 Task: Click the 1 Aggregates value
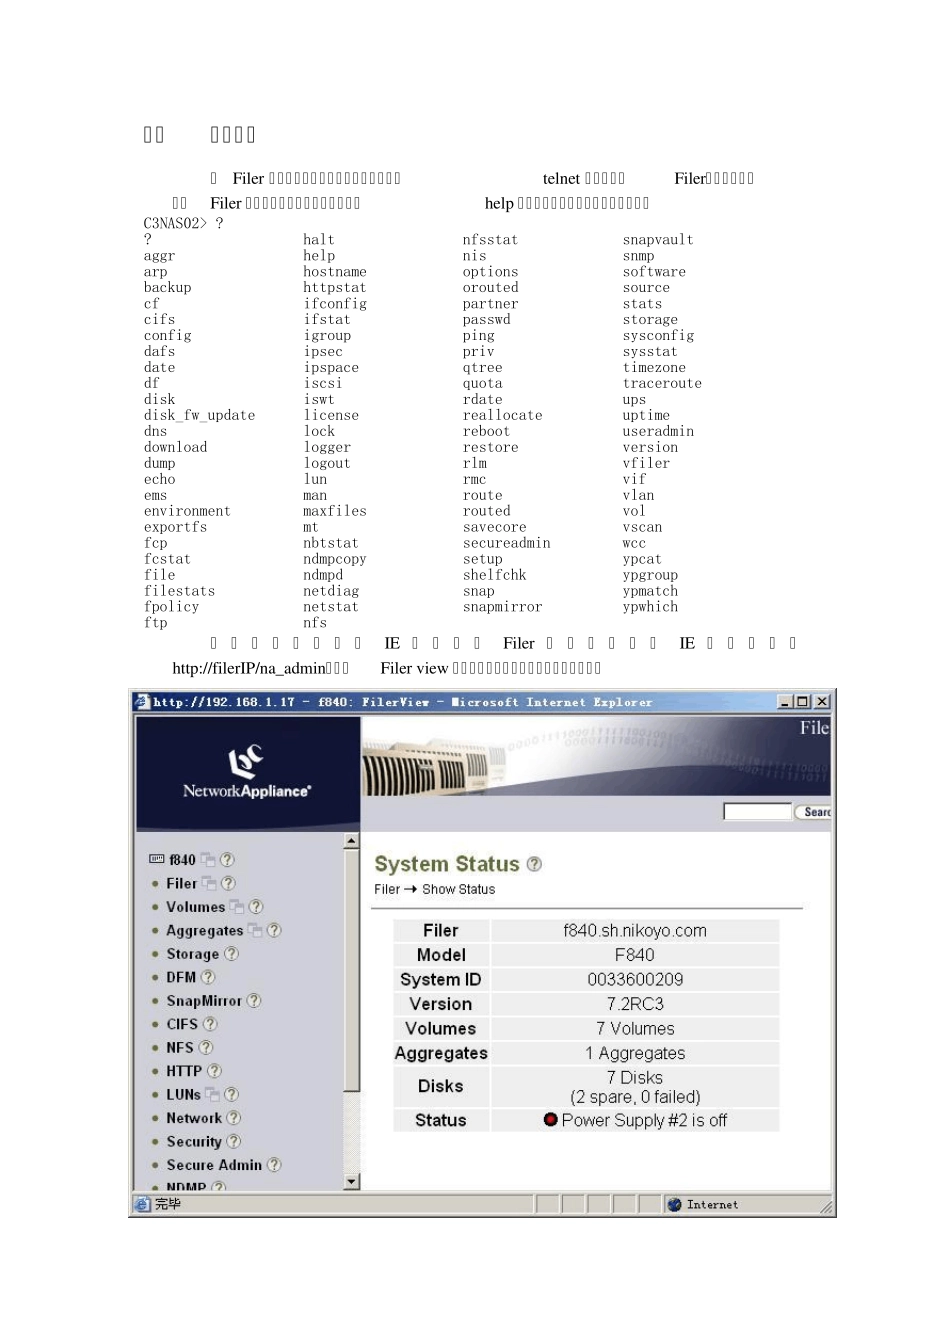635,1053
